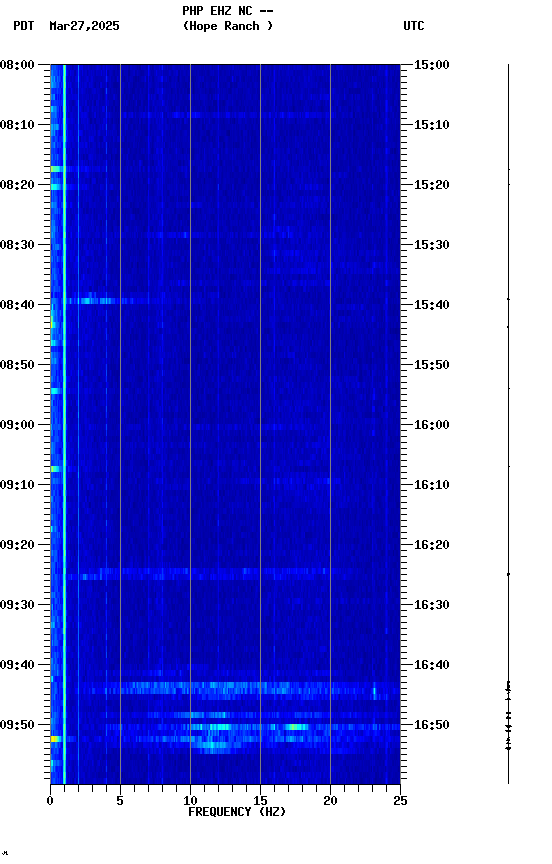Click the '09:20' PDT time label
This screenshot has height=864, width=552.
(17, 545)
